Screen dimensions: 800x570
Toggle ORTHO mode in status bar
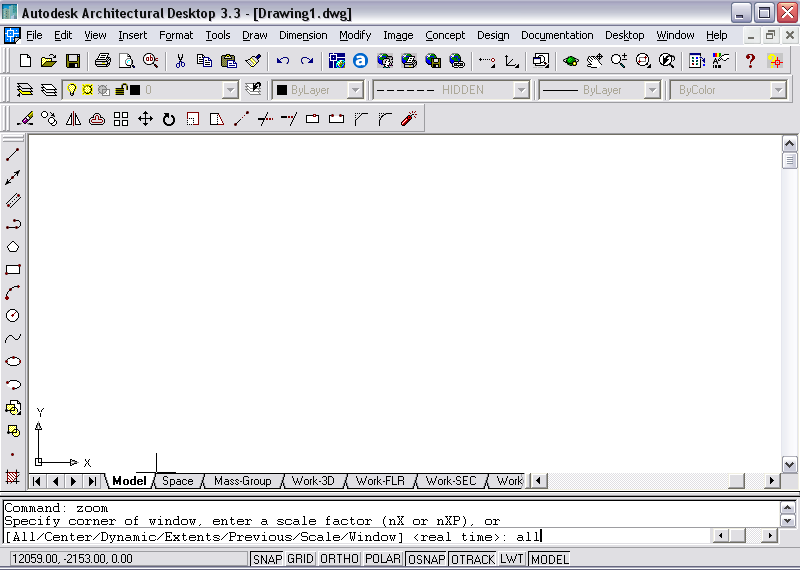tap(339, 559)
